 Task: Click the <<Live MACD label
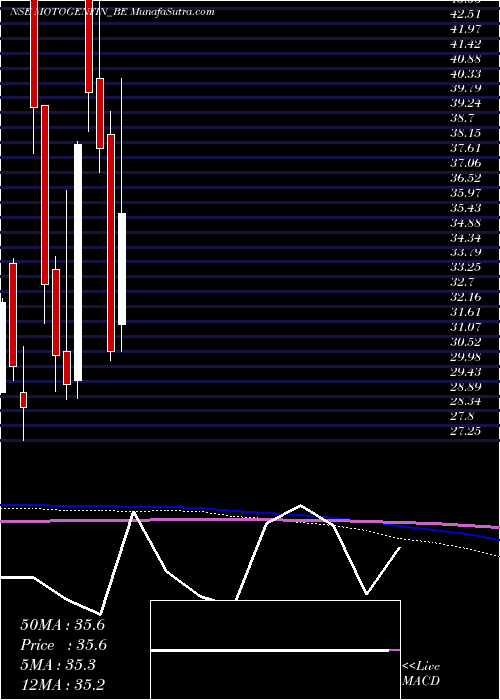[x=421, y=674]
